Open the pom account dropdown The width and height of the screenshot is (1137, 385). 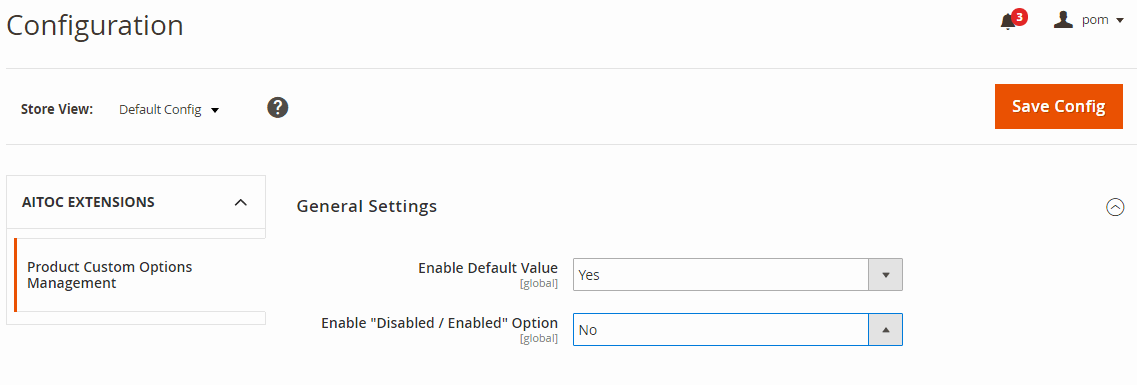pos(1088,20)
